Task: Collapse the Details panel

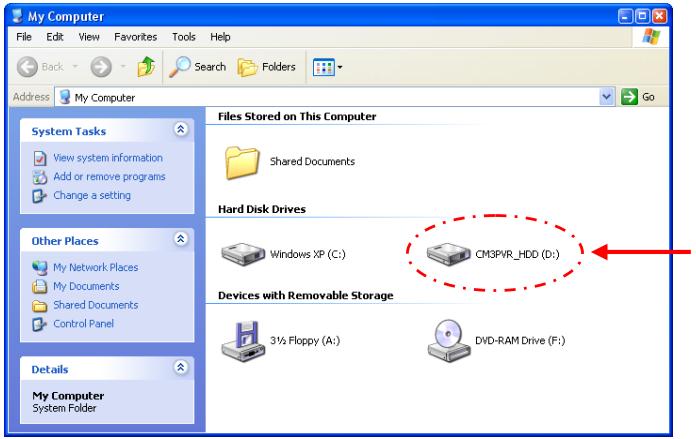Action: tap(181, 368)
